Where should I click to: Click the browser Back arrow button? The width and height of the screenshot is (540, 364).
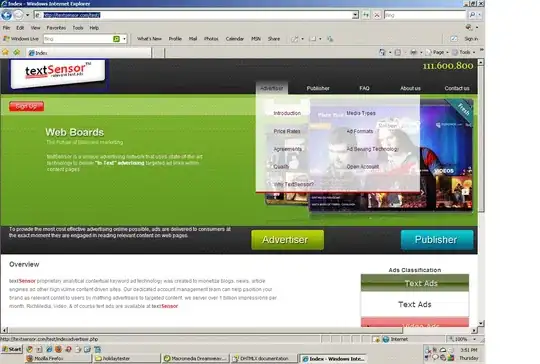point(6,15)
